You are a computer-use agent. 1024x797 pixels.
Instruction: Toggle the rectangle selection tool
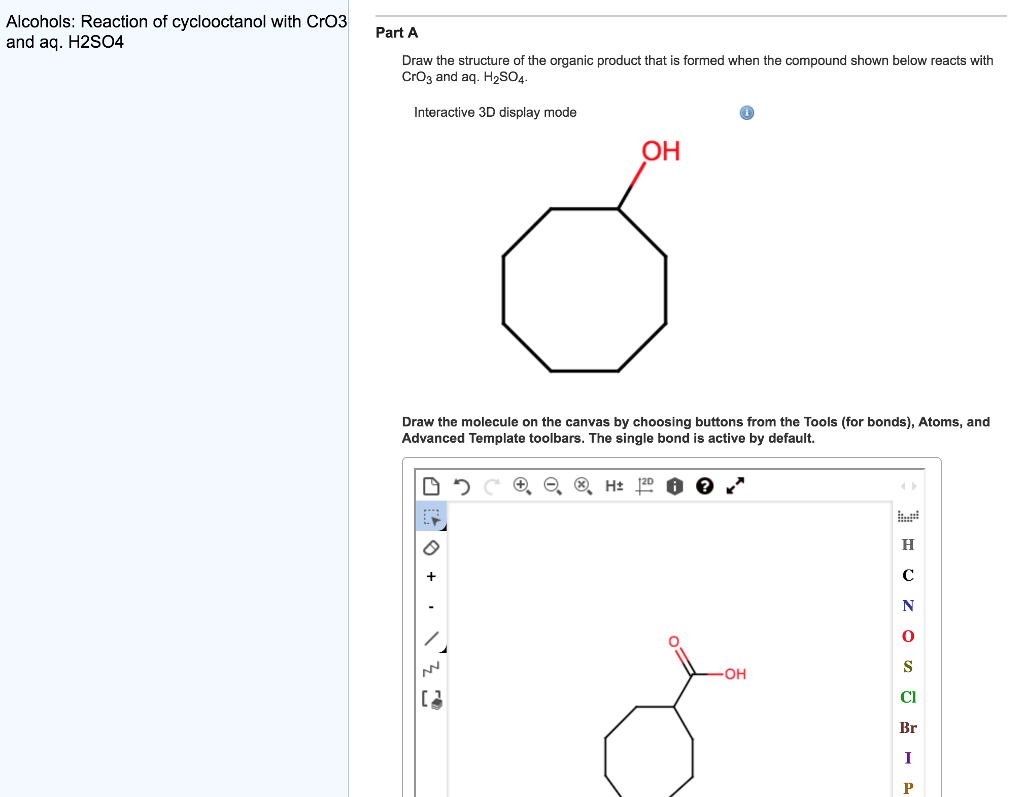pyautogui.click(x=431, y=517)
